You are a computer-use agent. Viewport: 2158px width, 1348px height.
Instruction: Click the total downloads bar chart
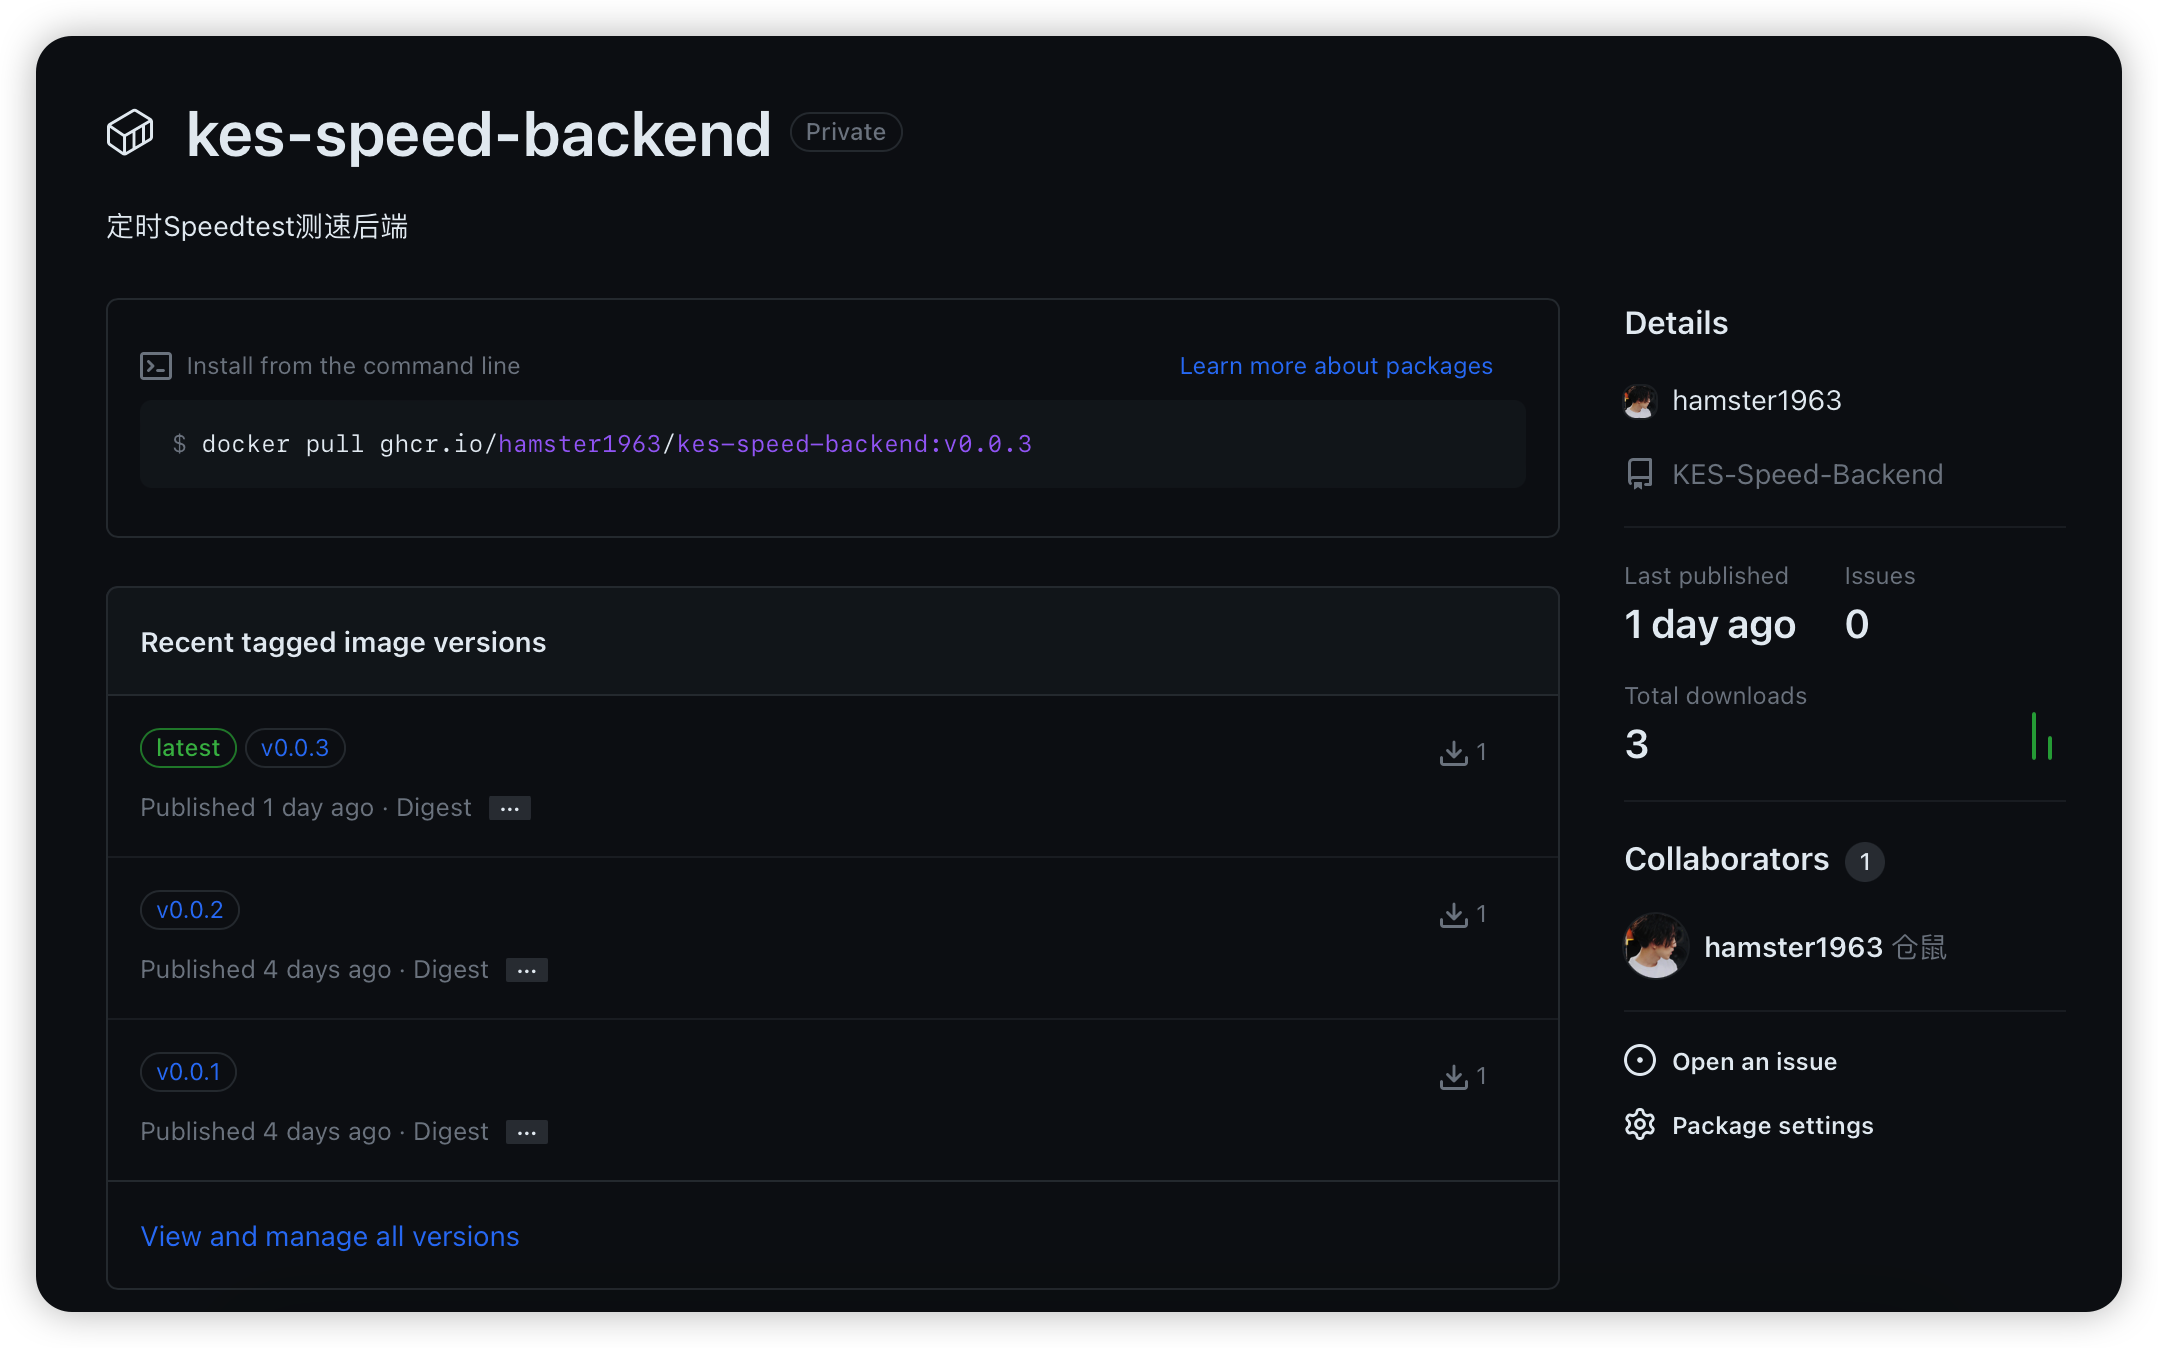tap(2041, 737)
